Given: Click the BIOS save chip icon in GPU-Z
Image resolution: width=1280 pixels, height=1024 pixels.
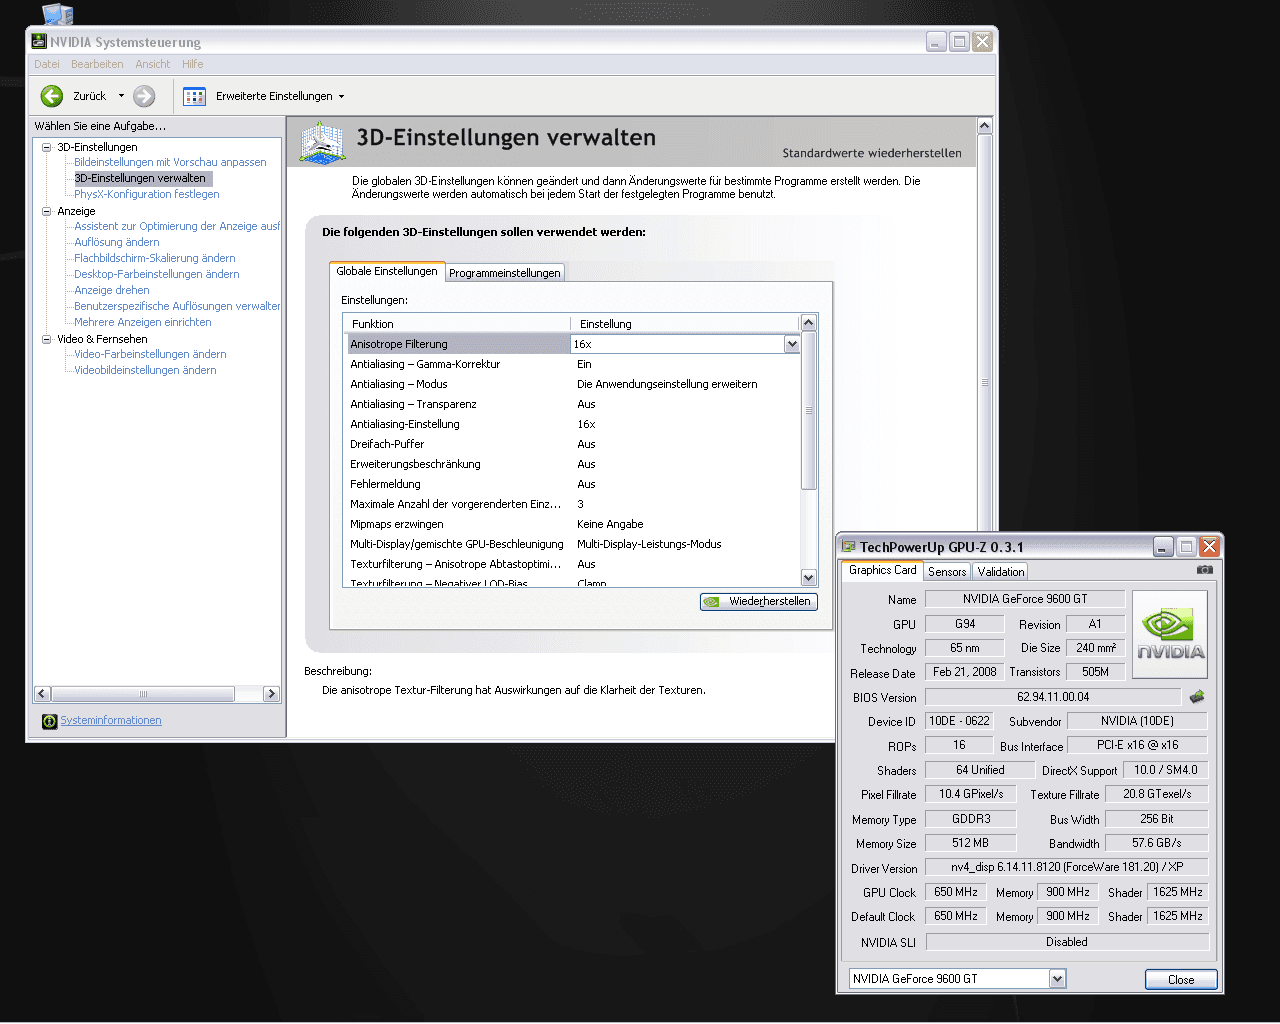Looking at the screenshot, I should [x=1197, y=697].
